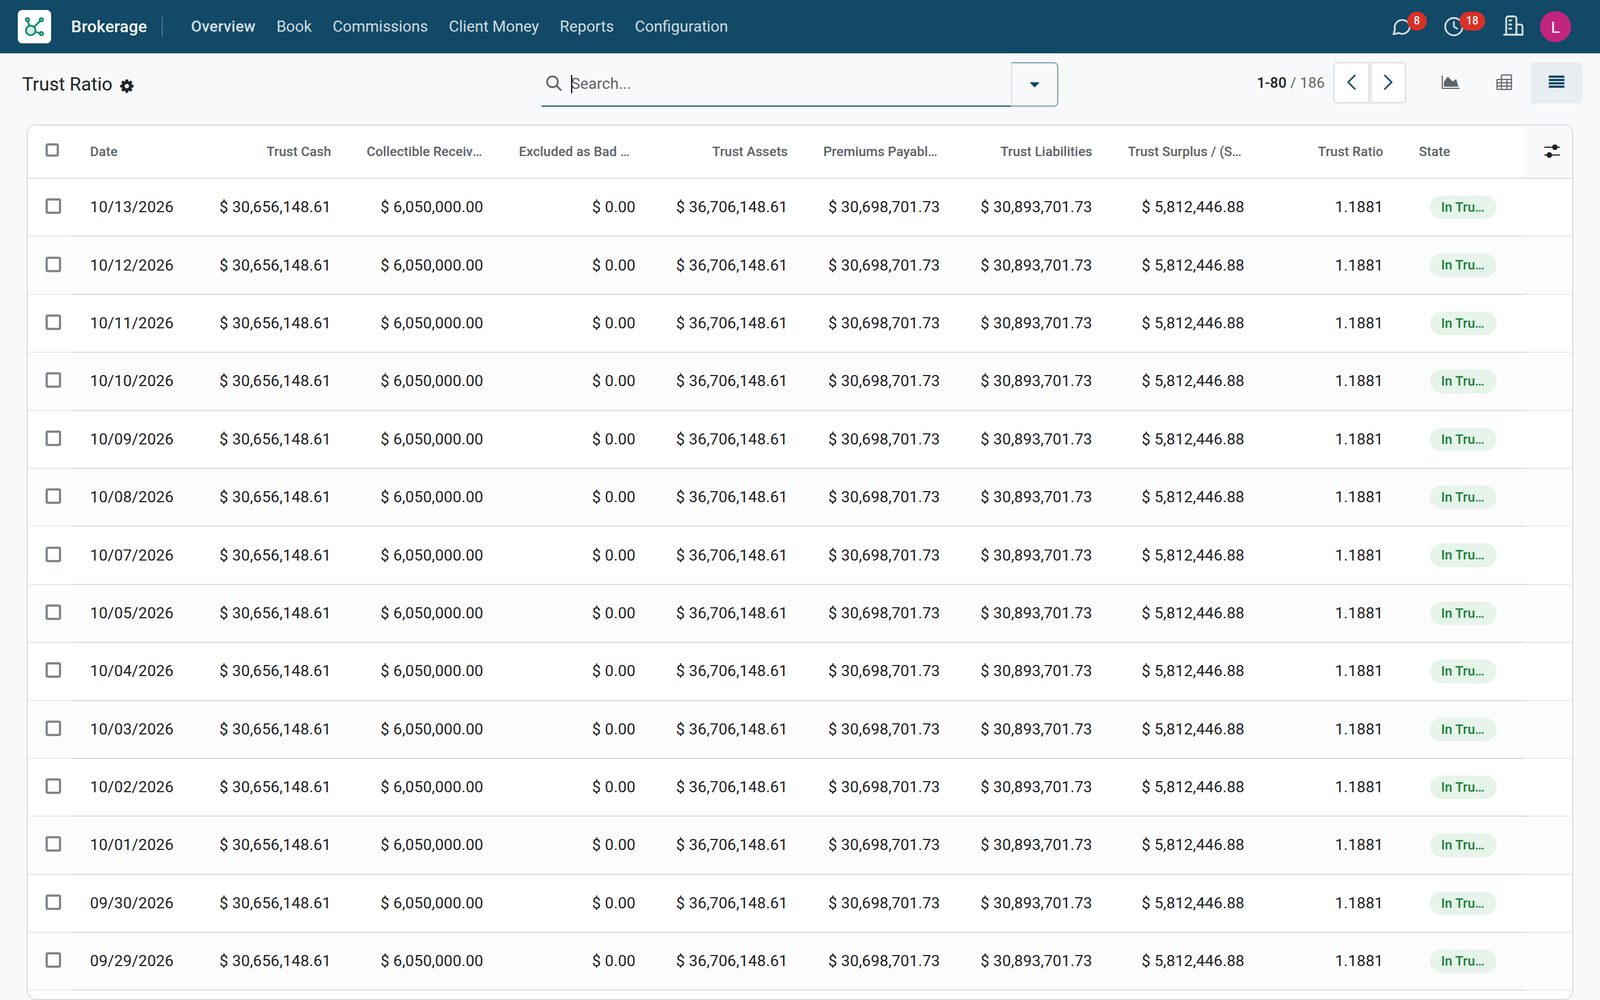1600x1000 pixels.
Task: Open the Book menu
Action: click(x=294, y=27)
